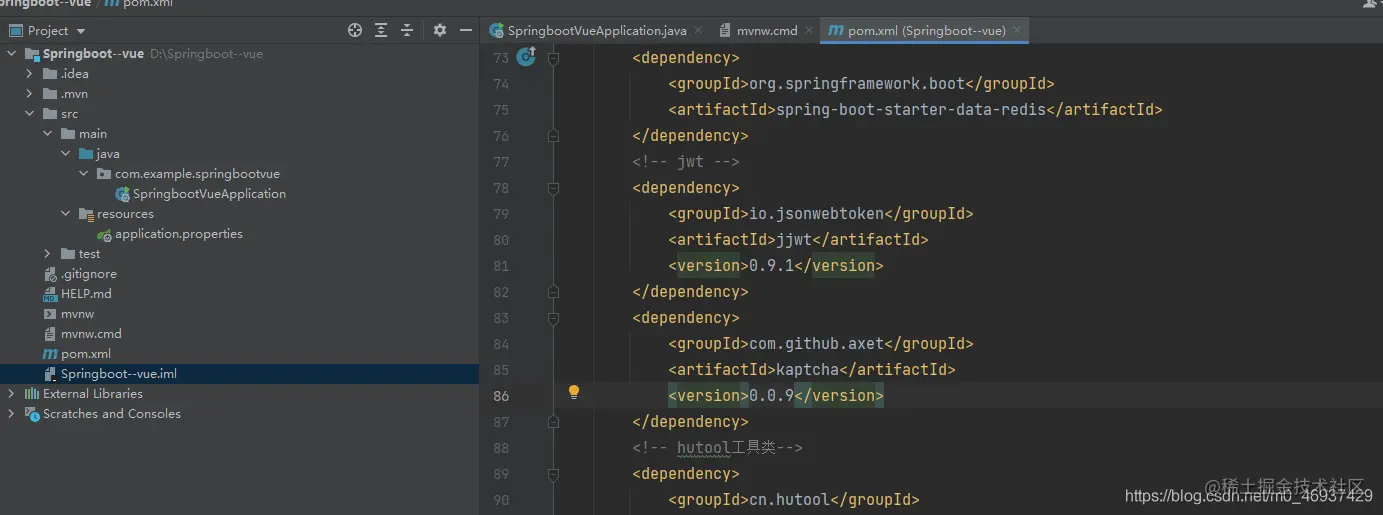1383x515 pixels.
Task: Click the Collapse All icon in Project panel
Action: pyautogui.click(x=407, y=31)
